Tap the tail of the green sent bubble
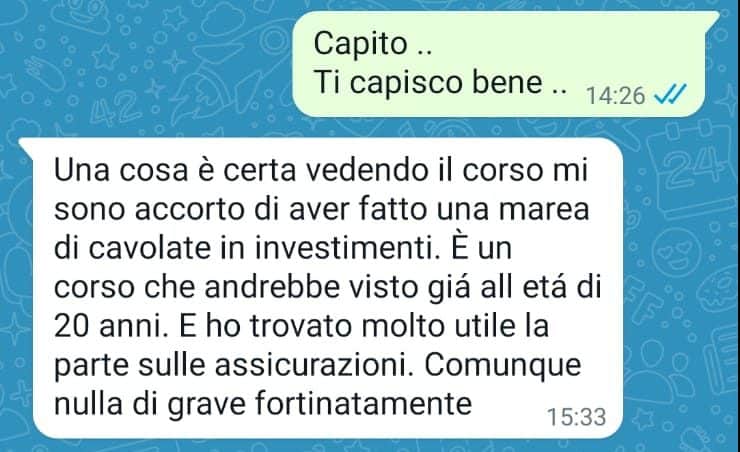740x452 pixels. (712, 19)
